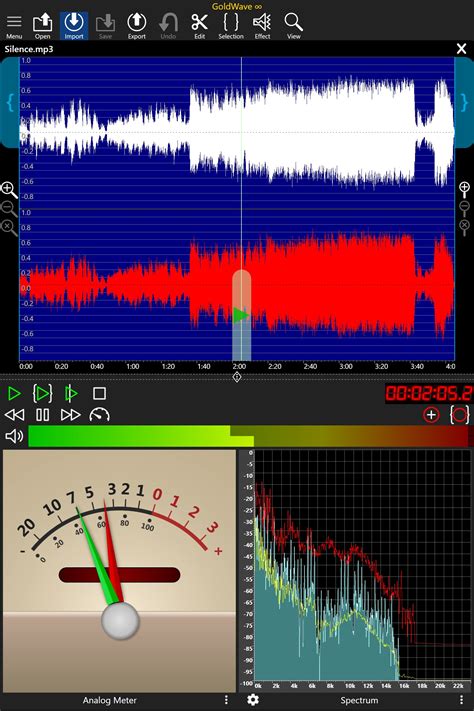Screen dimensions: 474x711
Task: Zoom in vertically with right plus icon
Action: 464,189
